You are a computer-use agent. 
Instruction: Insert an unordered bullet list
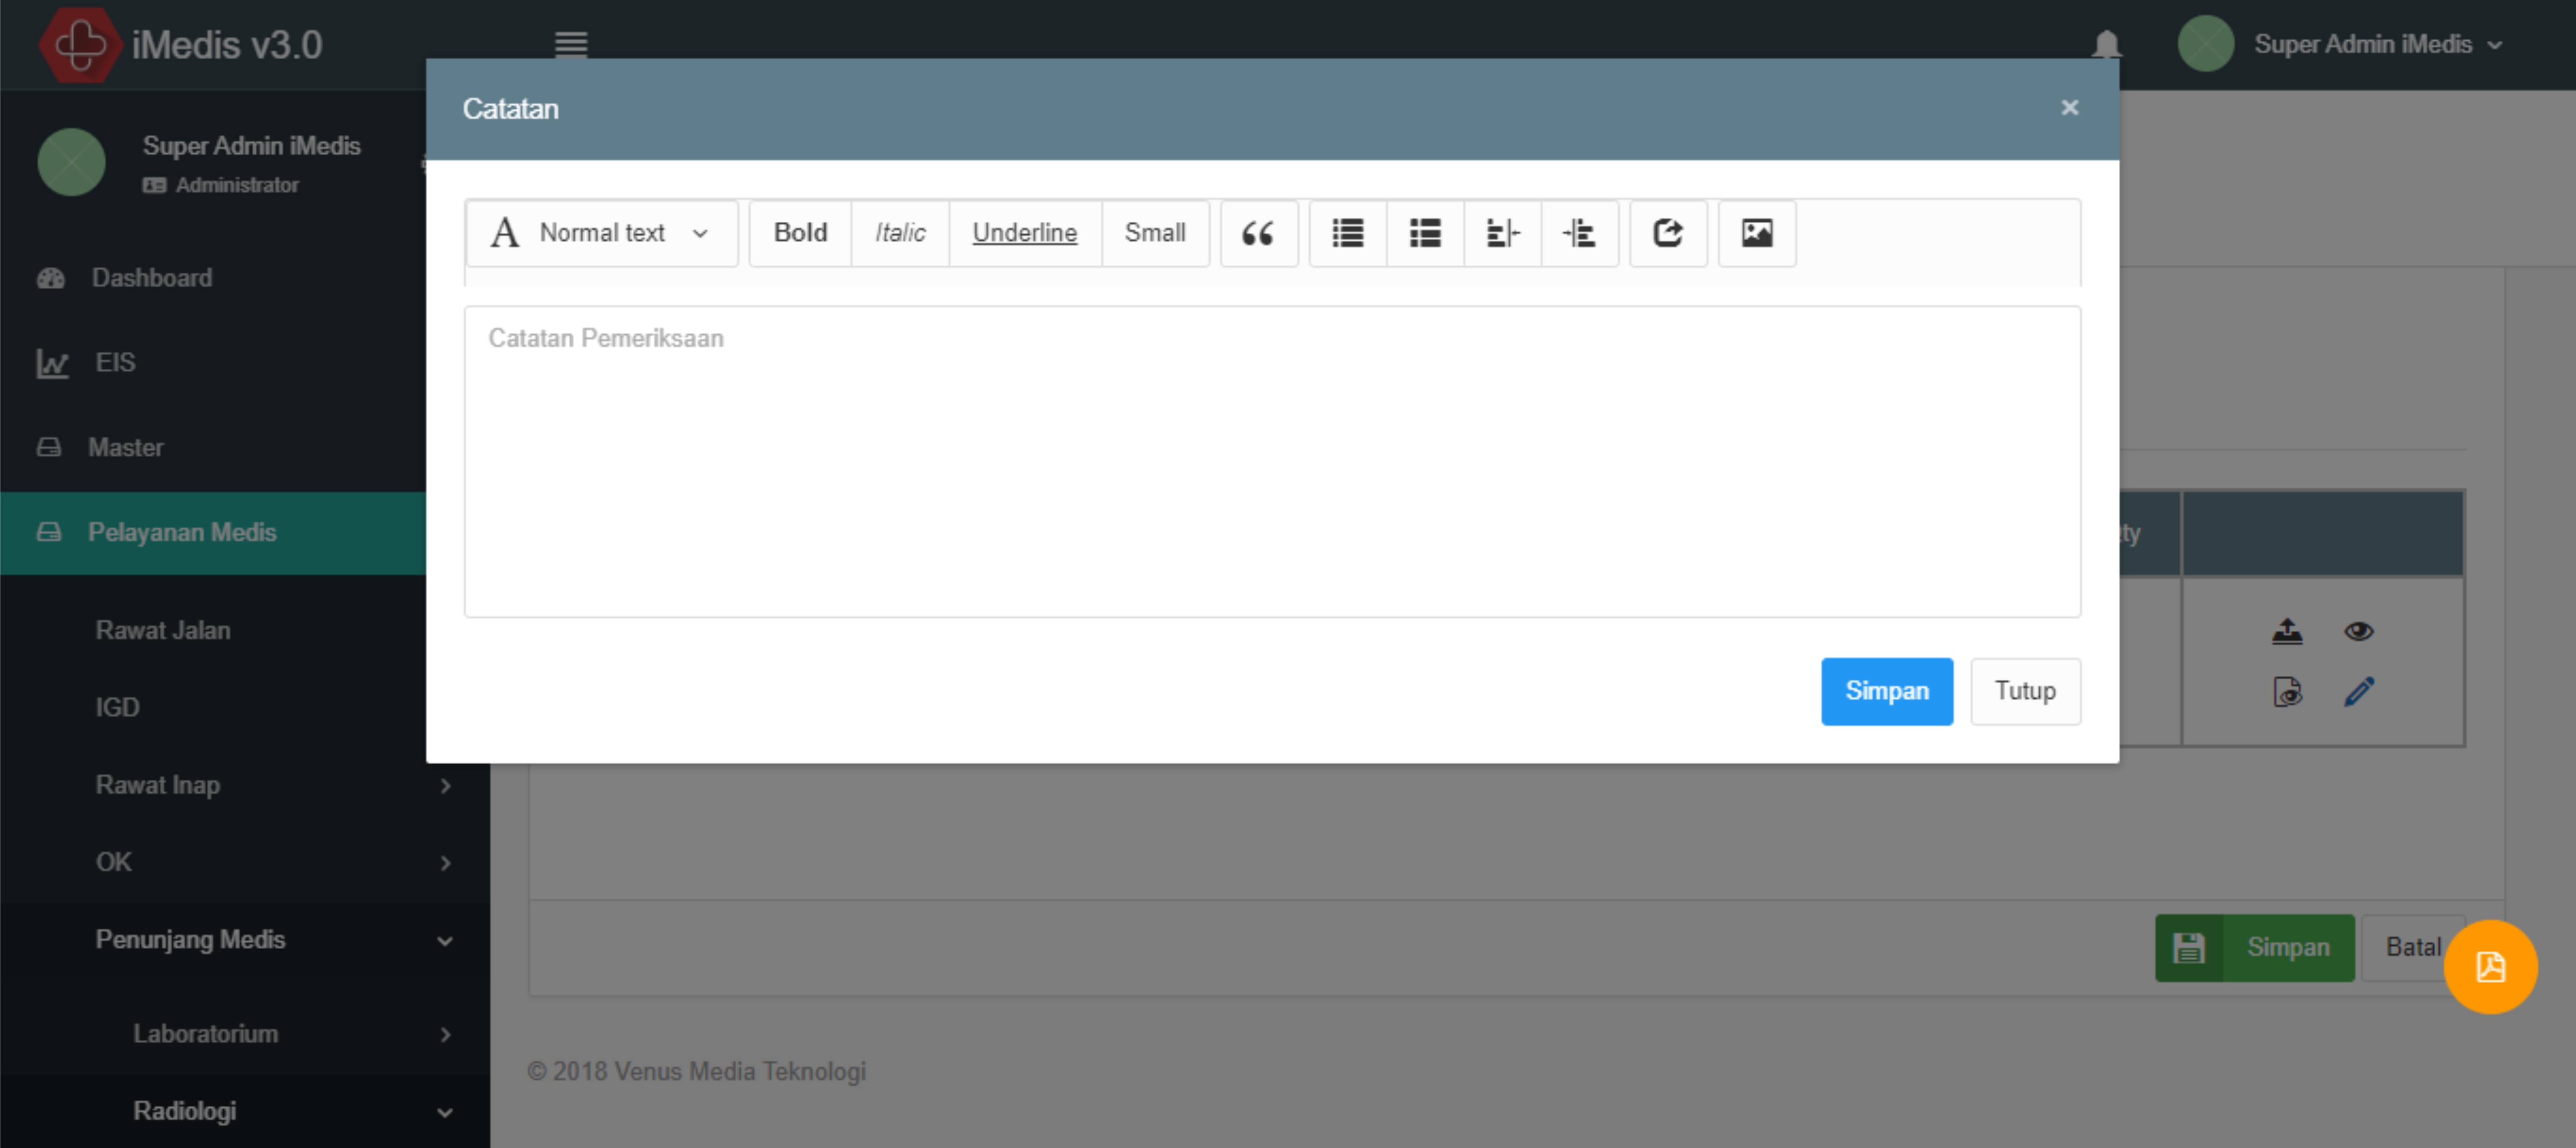(x=1347, y=233)
